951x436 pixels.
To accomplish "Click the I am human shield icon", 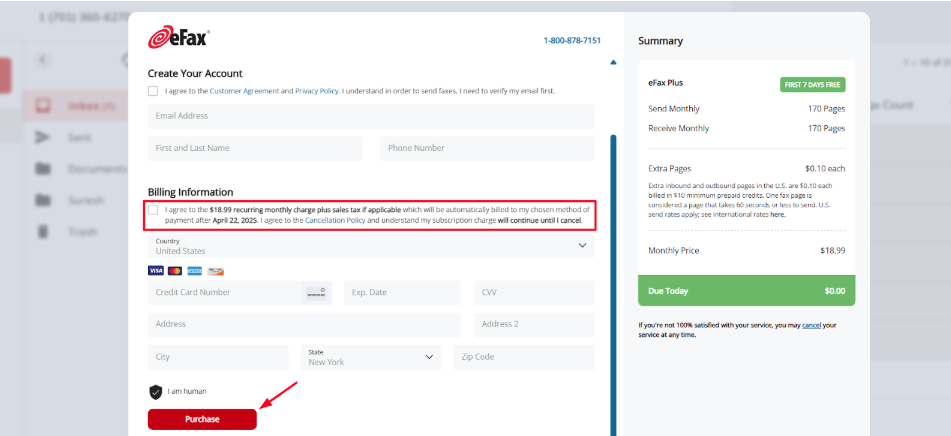I will [156, 392].
